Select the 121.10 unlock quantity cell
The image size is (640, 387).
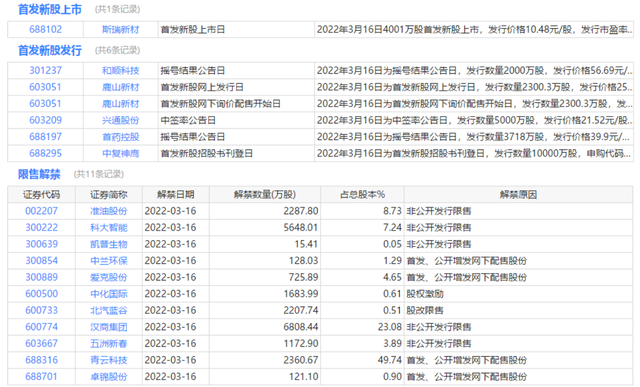pyautogui.click(x=265, y=377)
